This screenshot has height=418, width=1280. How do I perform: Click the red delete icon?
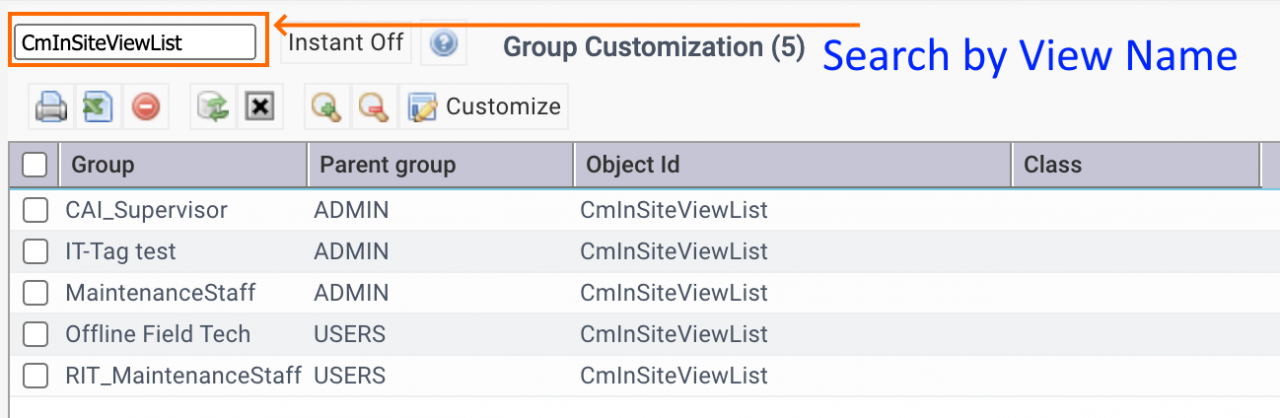click(x=146, y=107)
